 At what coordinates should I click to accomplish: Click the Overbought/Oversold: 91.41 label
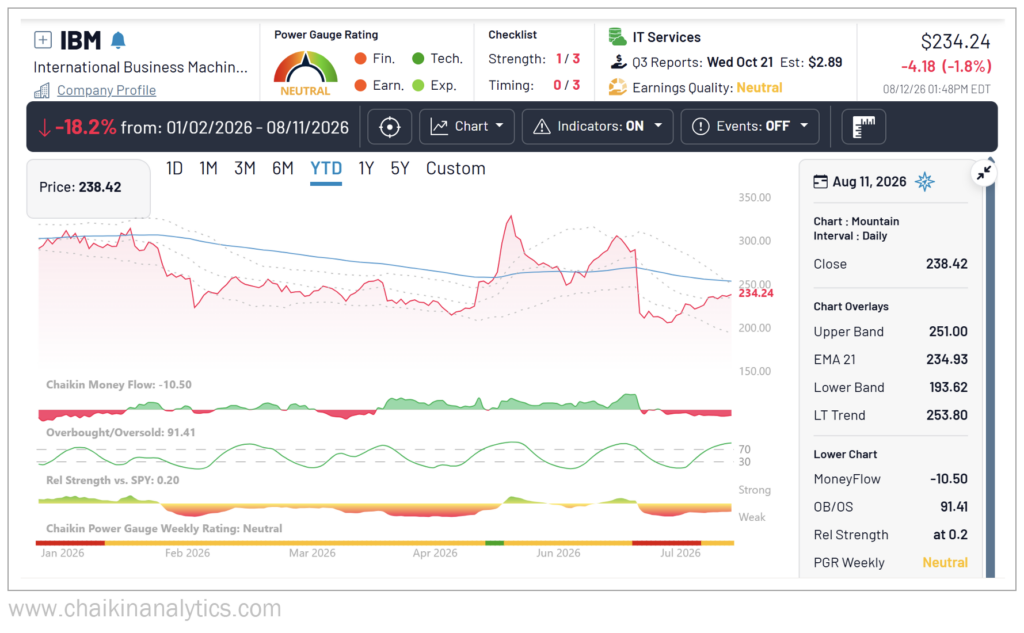pos(120,432)
